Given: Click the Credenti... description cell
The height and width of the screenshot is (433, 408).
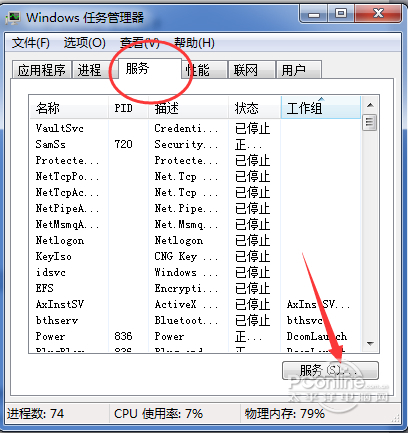Looking at the screenshot, I should [186, 128].
